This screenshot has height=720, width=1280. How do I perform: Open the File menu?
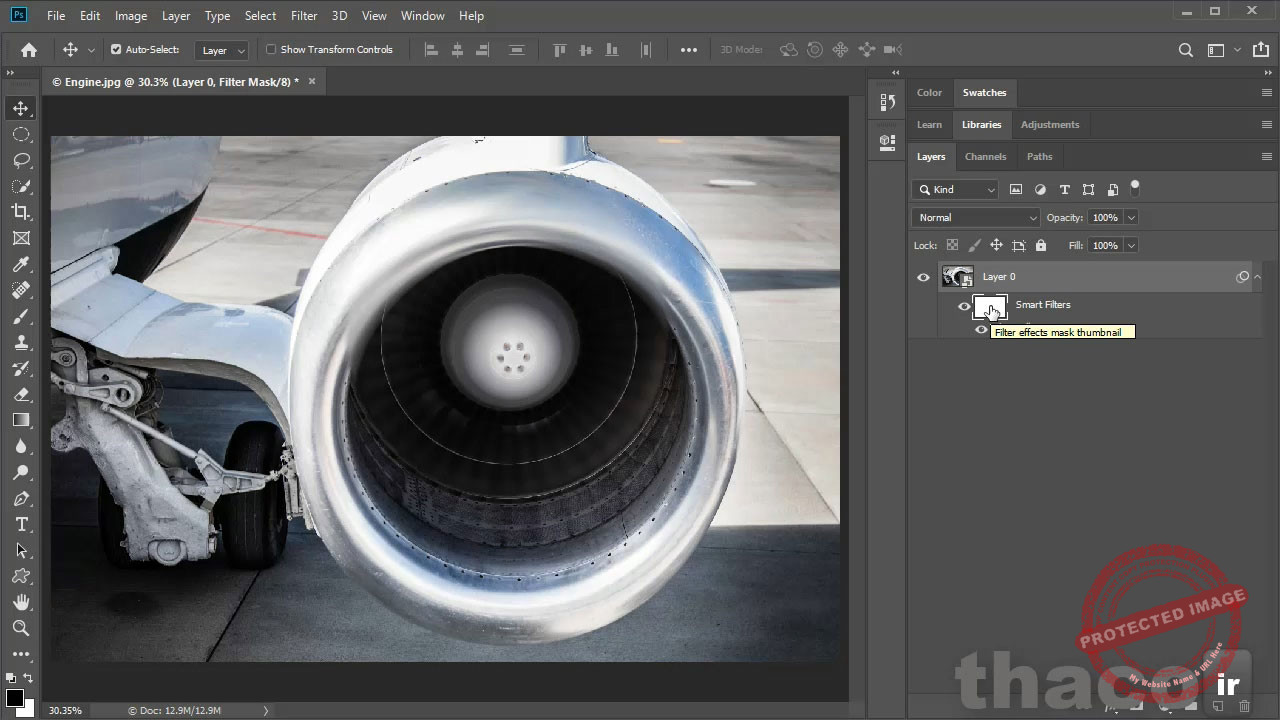[x=56, y=16]
